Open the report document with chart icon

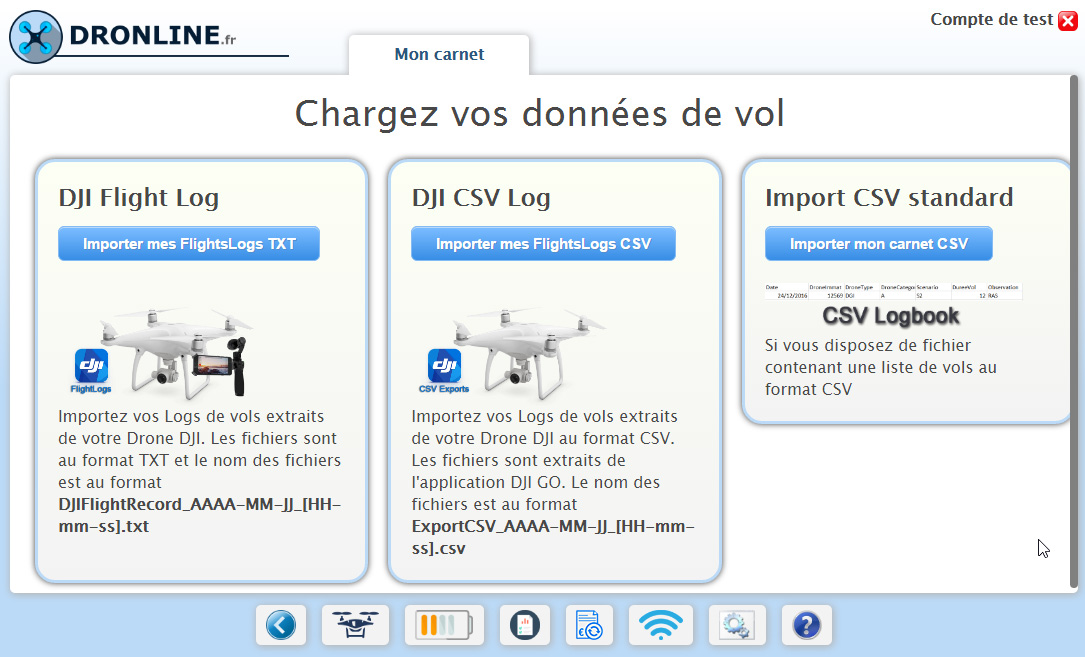[x=525, y=625]
